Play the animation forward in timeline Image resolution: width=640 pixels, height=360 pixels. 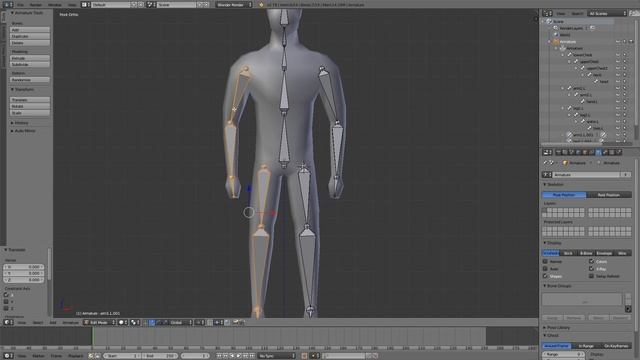[239, 356]
